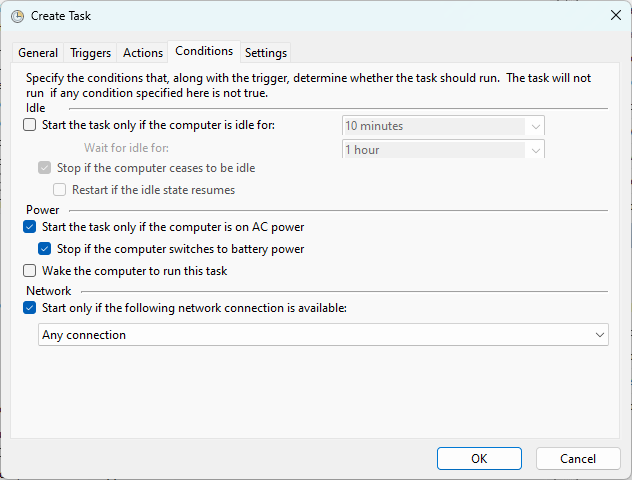Check restart if the idle state resumes
The height and width of the screenshot is (480, 632).
(x=59, y=190)
